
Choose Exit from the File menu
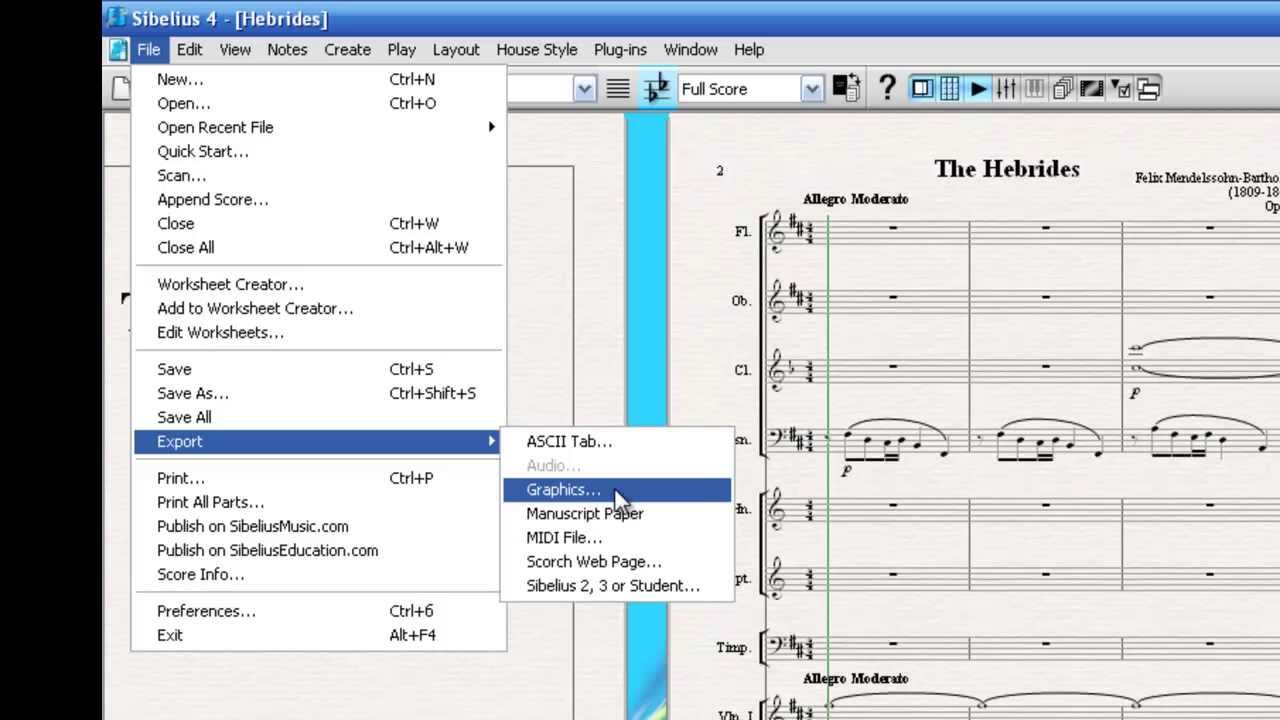319,635
